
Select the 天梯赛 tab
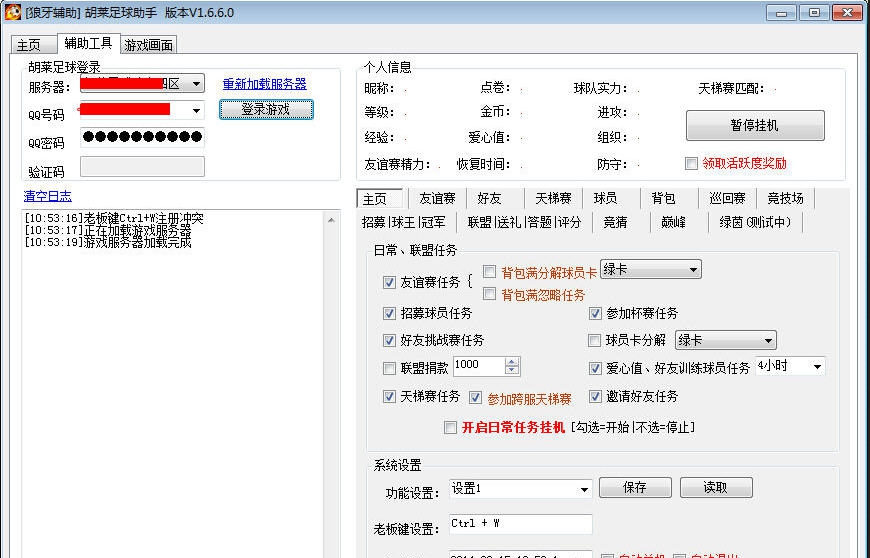point(553,198)
